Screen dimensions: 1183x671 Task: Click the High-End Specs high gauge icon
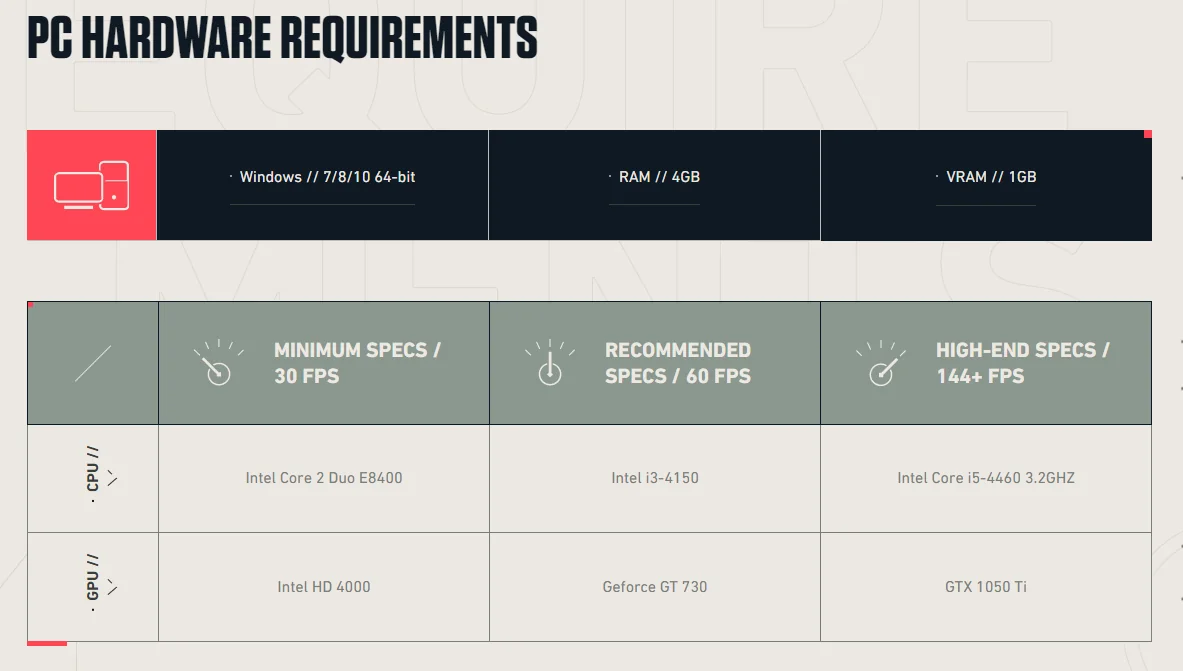[x=880, y=363]
